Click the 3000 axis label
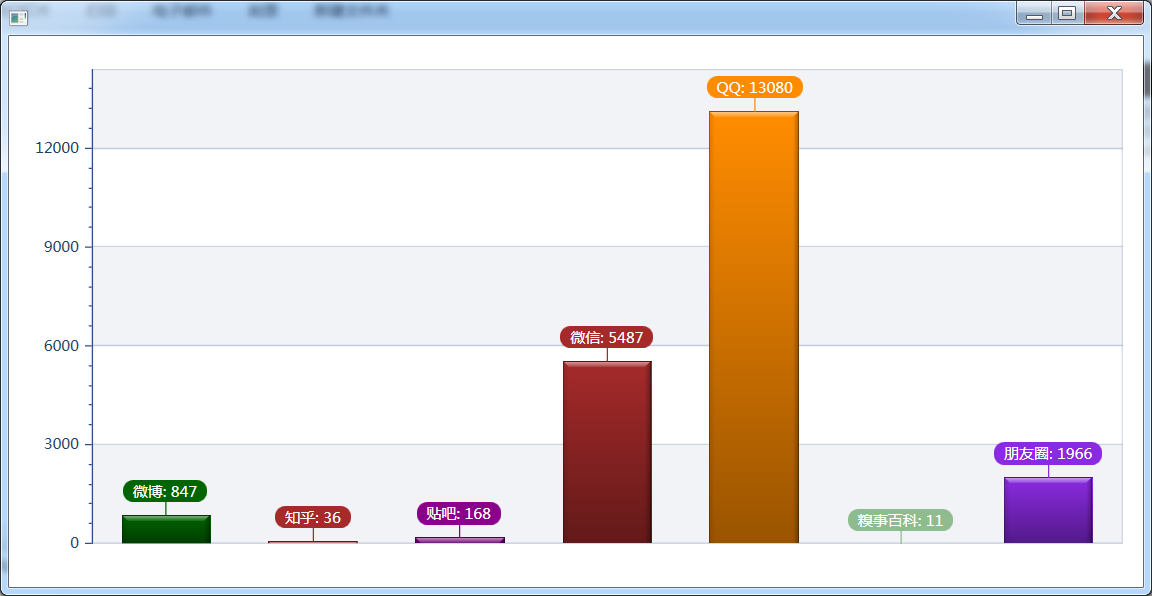The height and width of the screenshot is (596, 1152). click(61, 445)
